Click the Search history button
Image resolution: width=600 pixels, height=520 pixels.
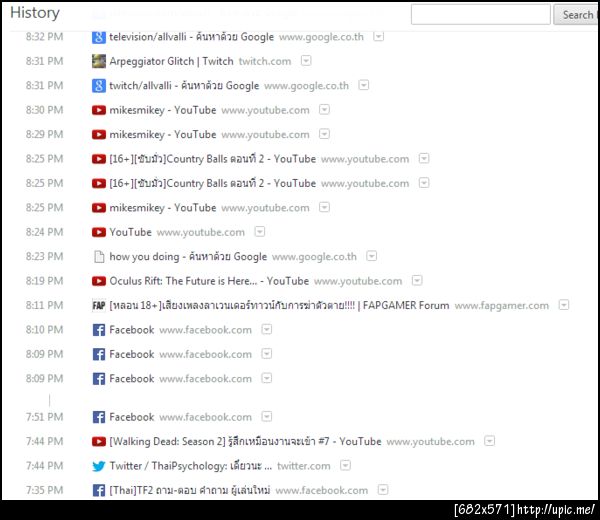point(576,15)
